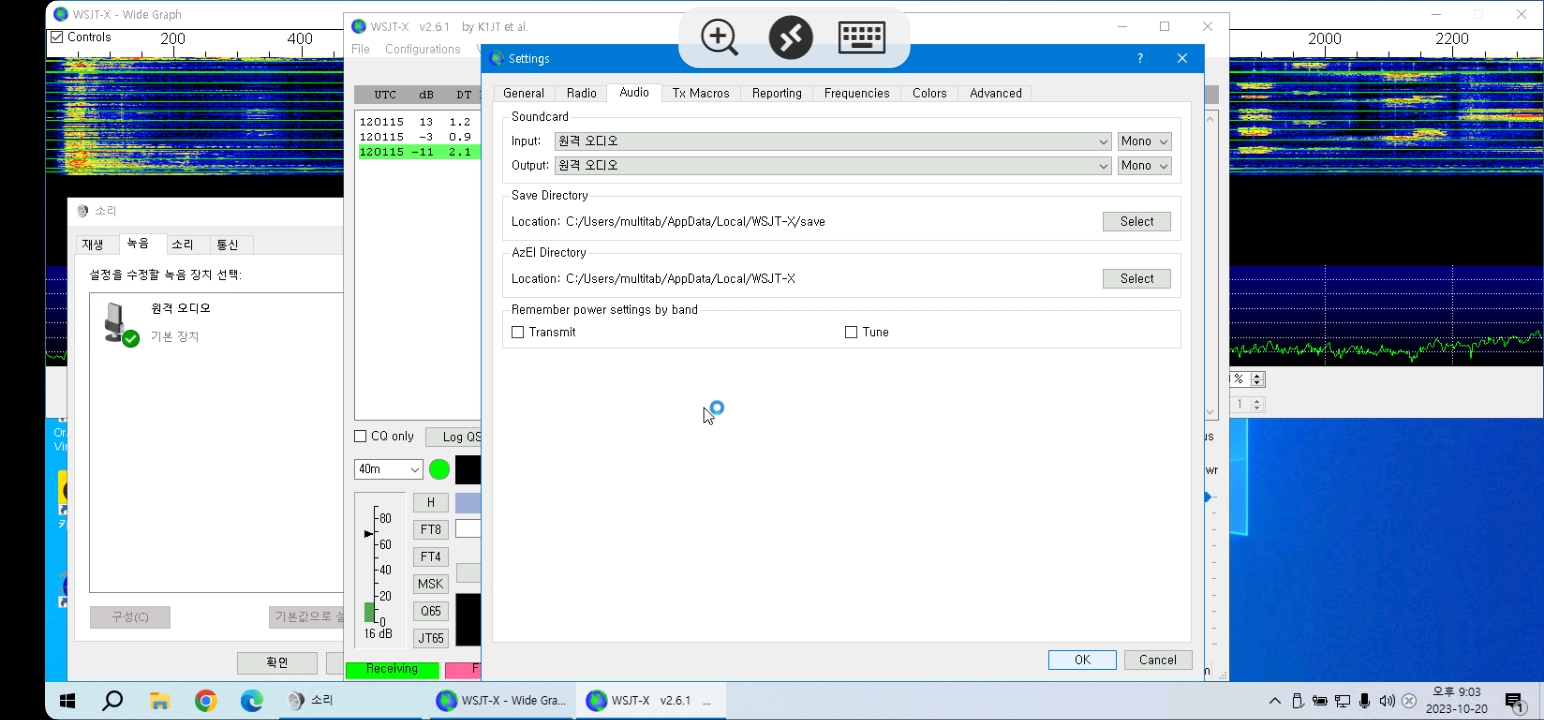Click Cancel in Settings dialog

pos(1158,660)
